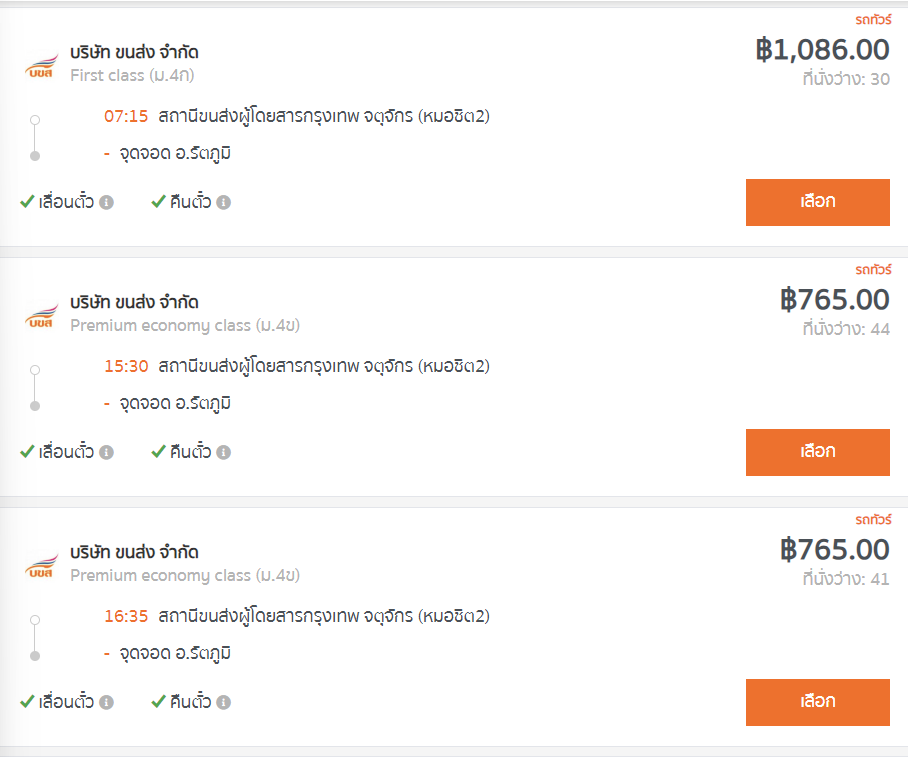Click the บขส logo on 15:30 trip
Screen dimensions: 908x757
pyautogui.click(x=41, y=316)
